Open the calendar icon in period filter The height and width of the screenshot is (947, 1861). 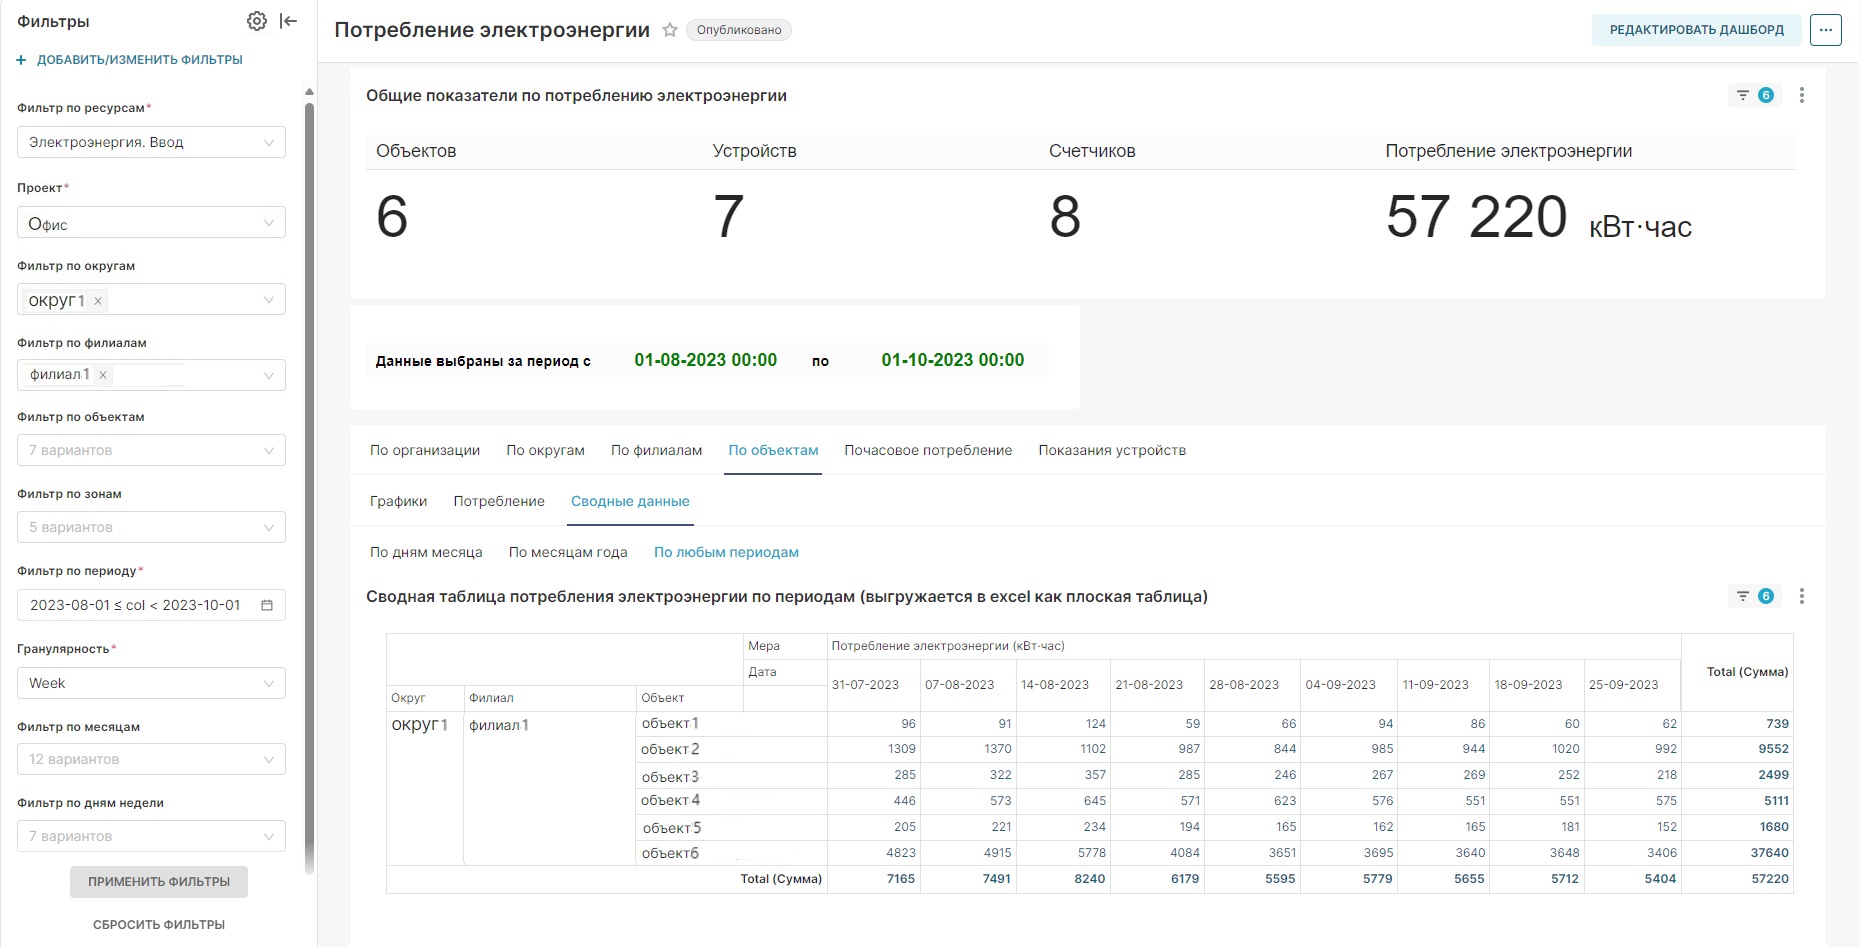(x=267, y=605)
